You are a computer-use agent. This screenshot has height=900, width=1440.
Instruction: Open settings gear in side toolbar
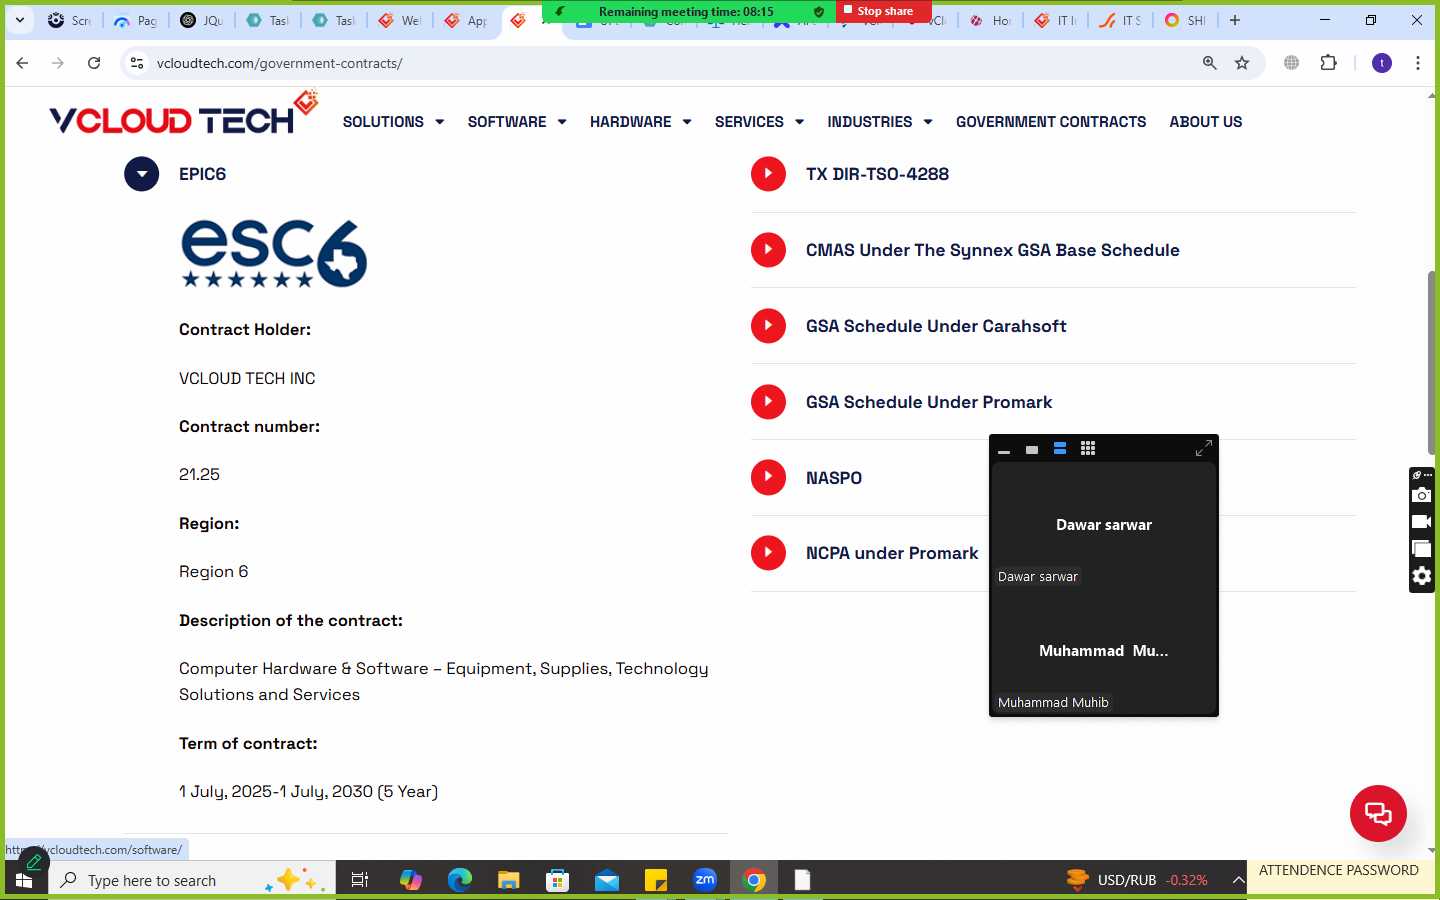1422,576
